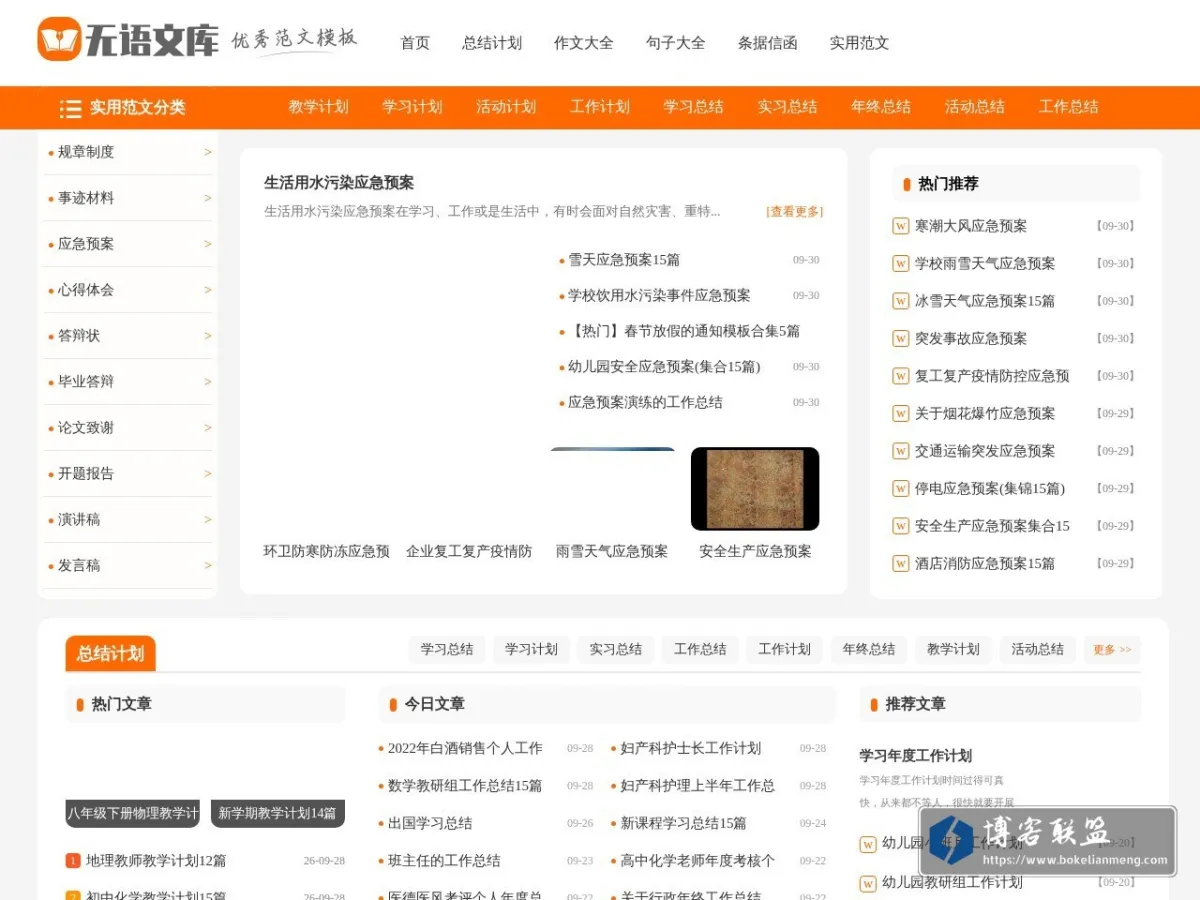This screenshot has height=900, width=1200.
Task: Expand the 应急预案 category arrow
Action: pyautogui.click(x=208, y=244)
